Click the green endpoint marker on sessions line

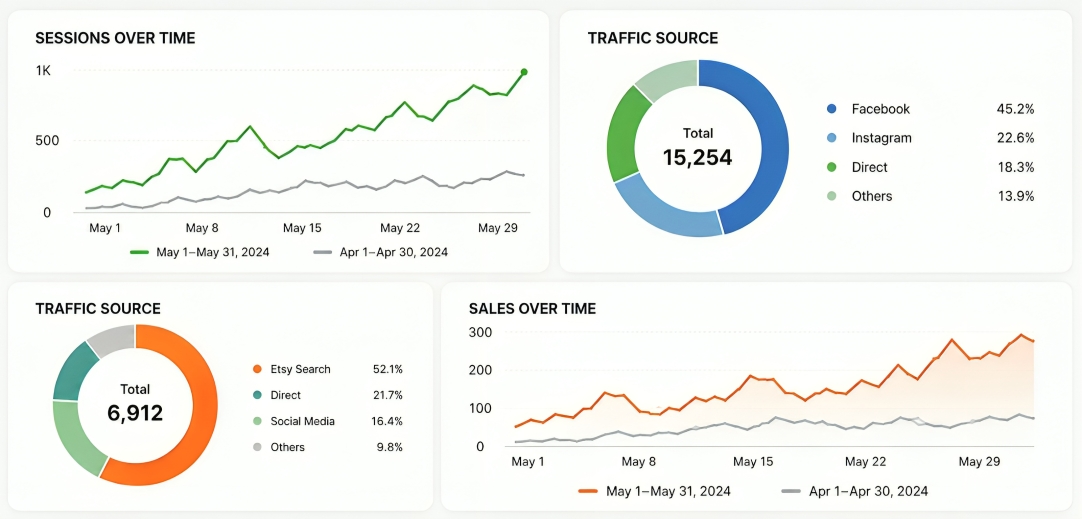point(524,72)
